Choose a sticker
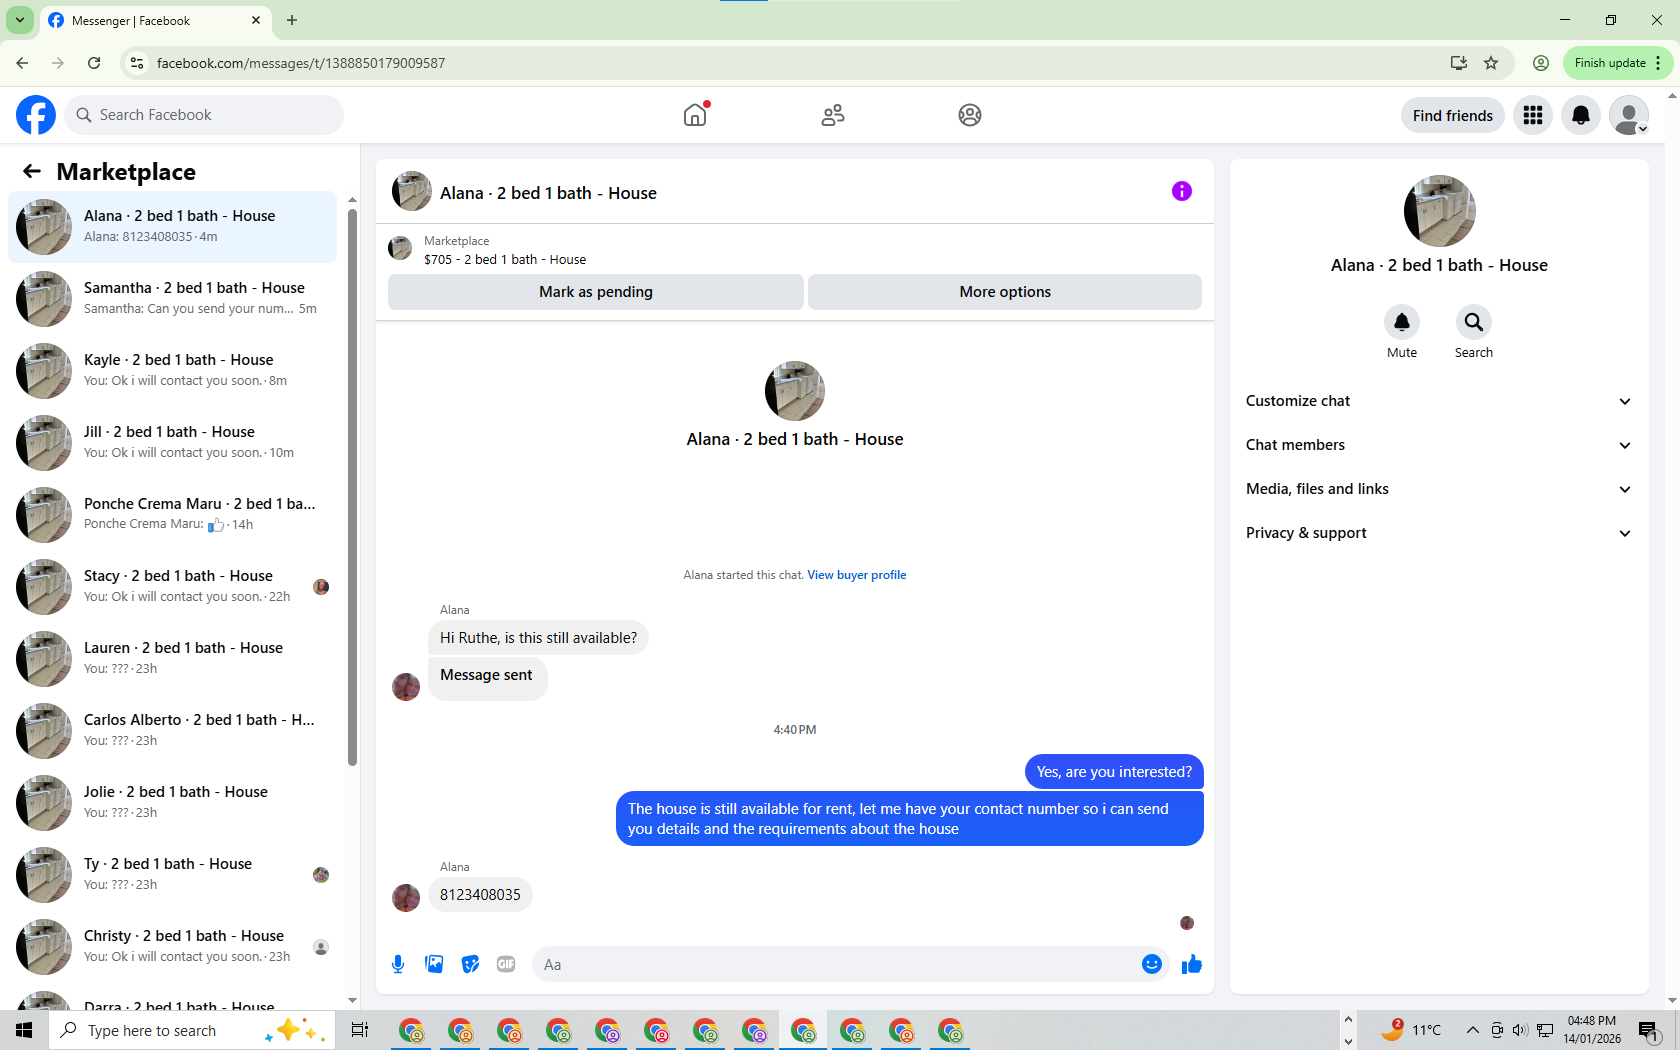Viewport: 1680px width, 1050px height. point(470,964)
